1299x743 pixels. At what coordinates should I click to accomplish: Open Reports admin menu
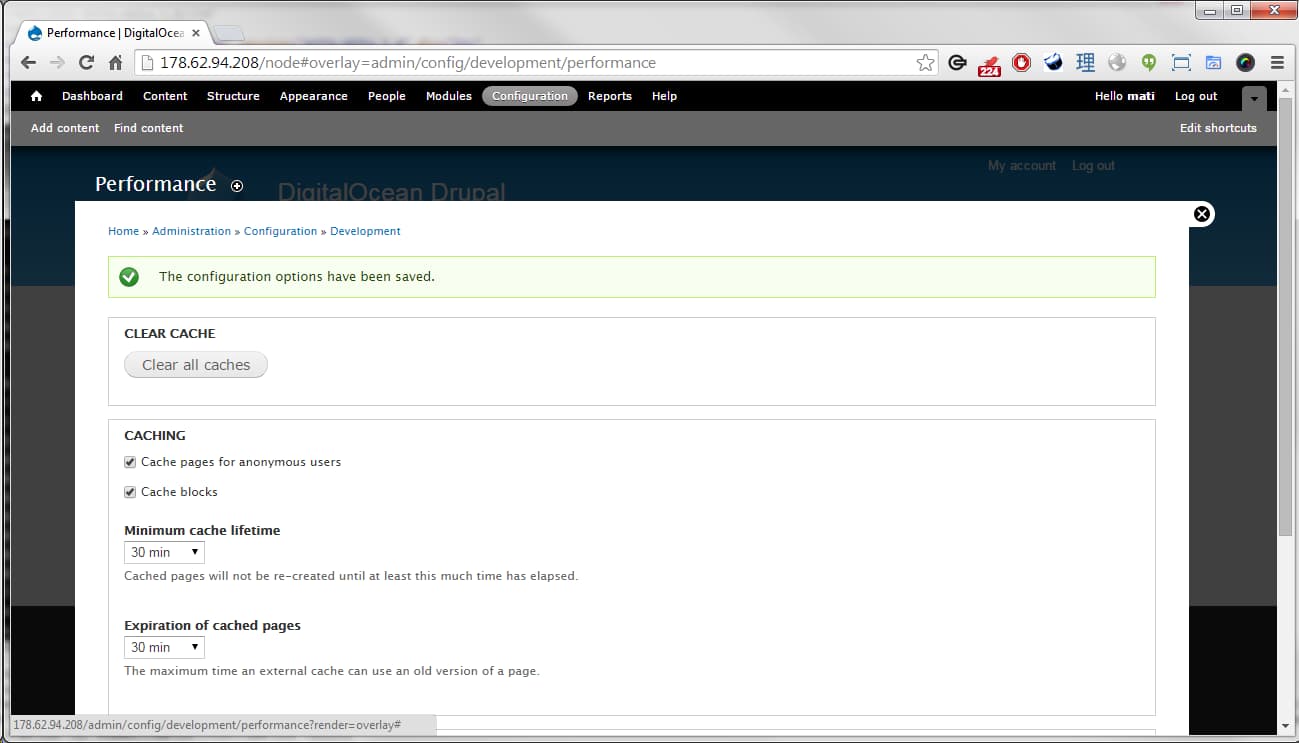click(x=610, y=96)
